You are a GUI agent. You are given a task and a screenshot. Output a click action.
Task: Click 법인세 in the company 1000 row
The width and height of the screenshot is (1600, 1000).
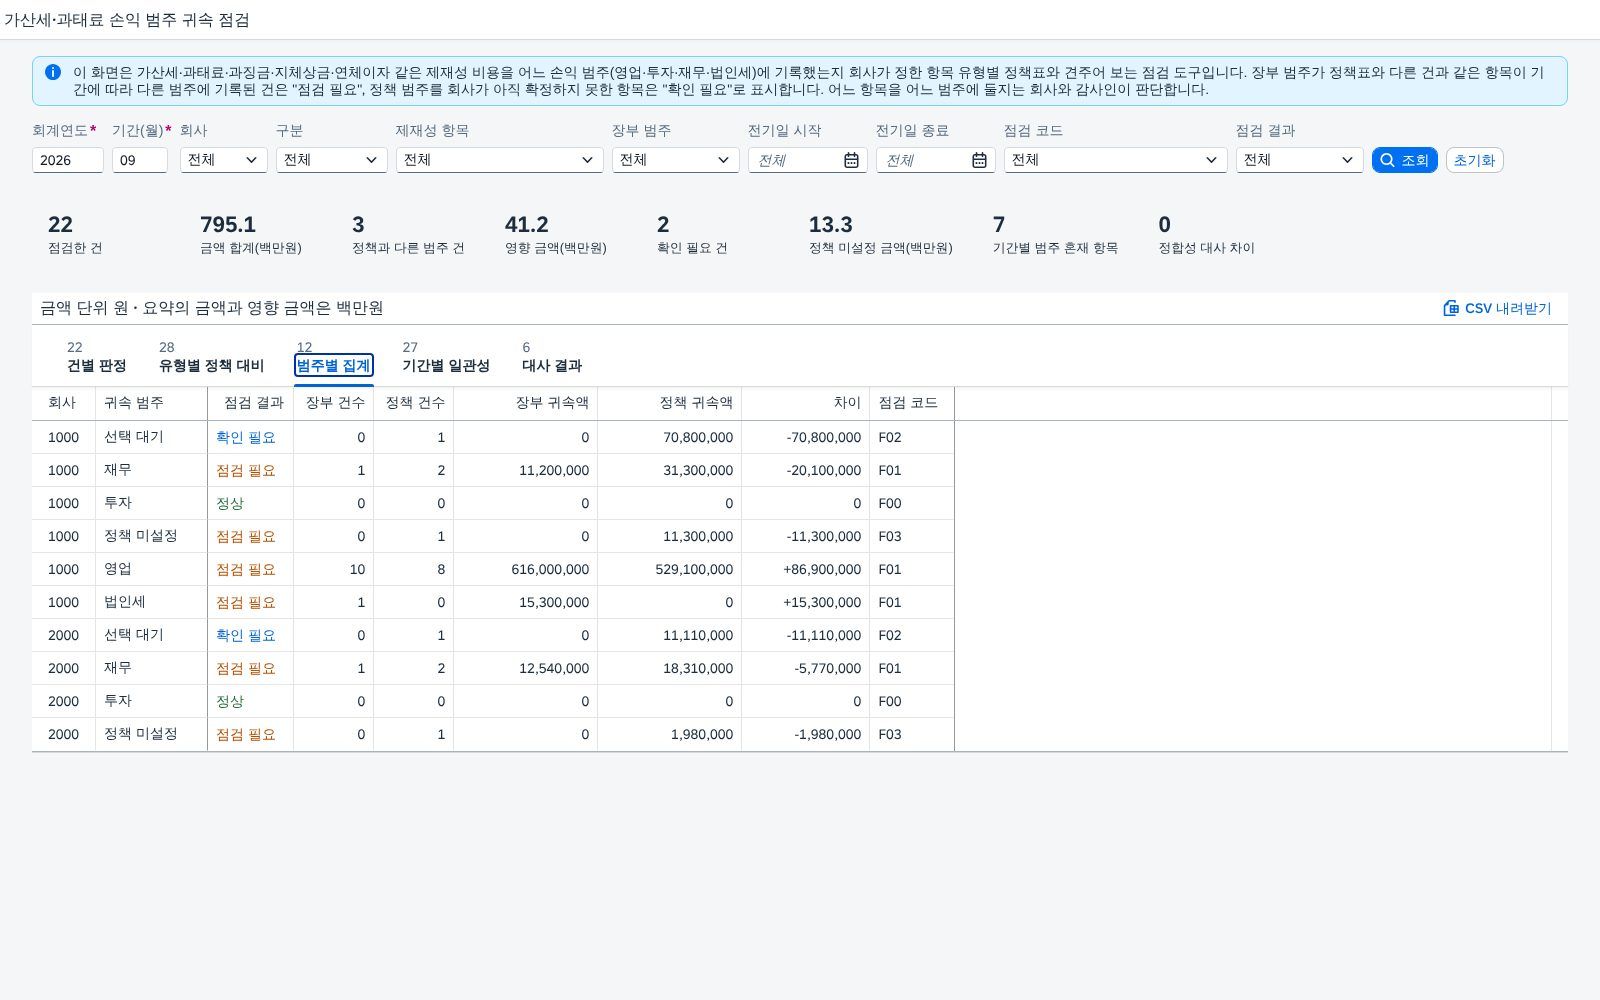[125, 602]
